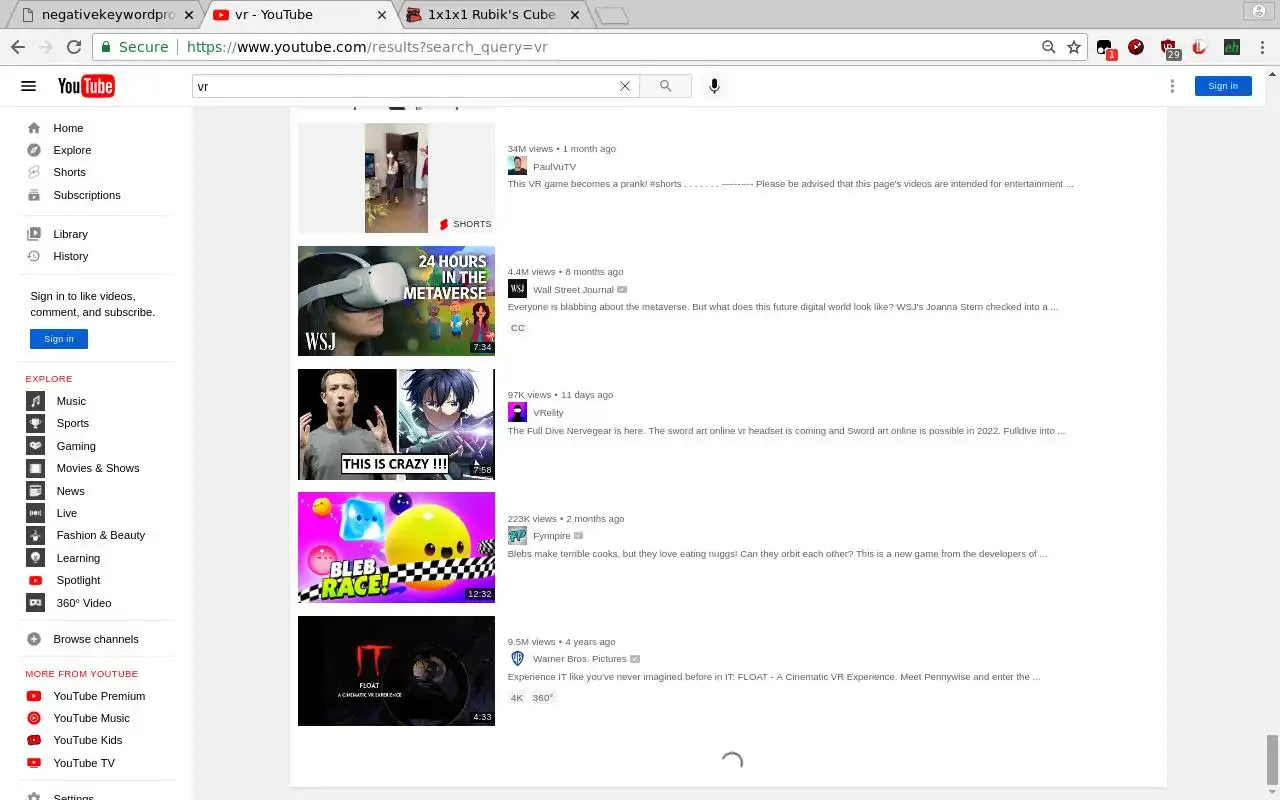The image size is (1280, 800).
Task: Click the Warner Bros. shield avatar
Action: click(x=517, y=659)
